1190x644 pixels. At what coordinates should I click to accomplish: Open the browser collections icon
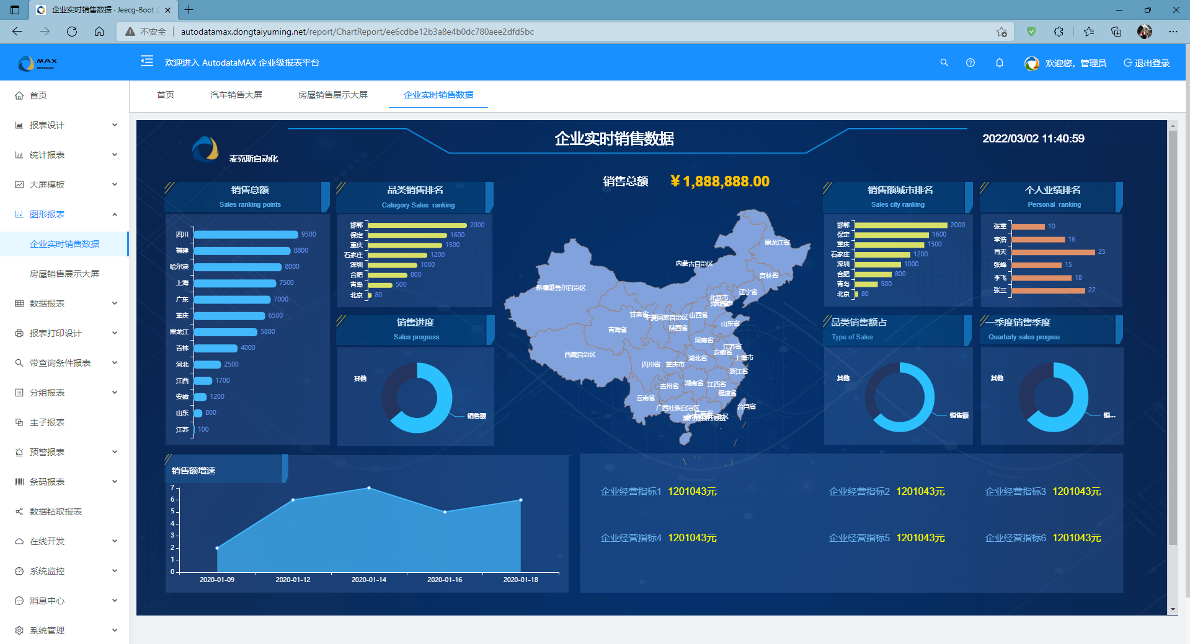1116,31
